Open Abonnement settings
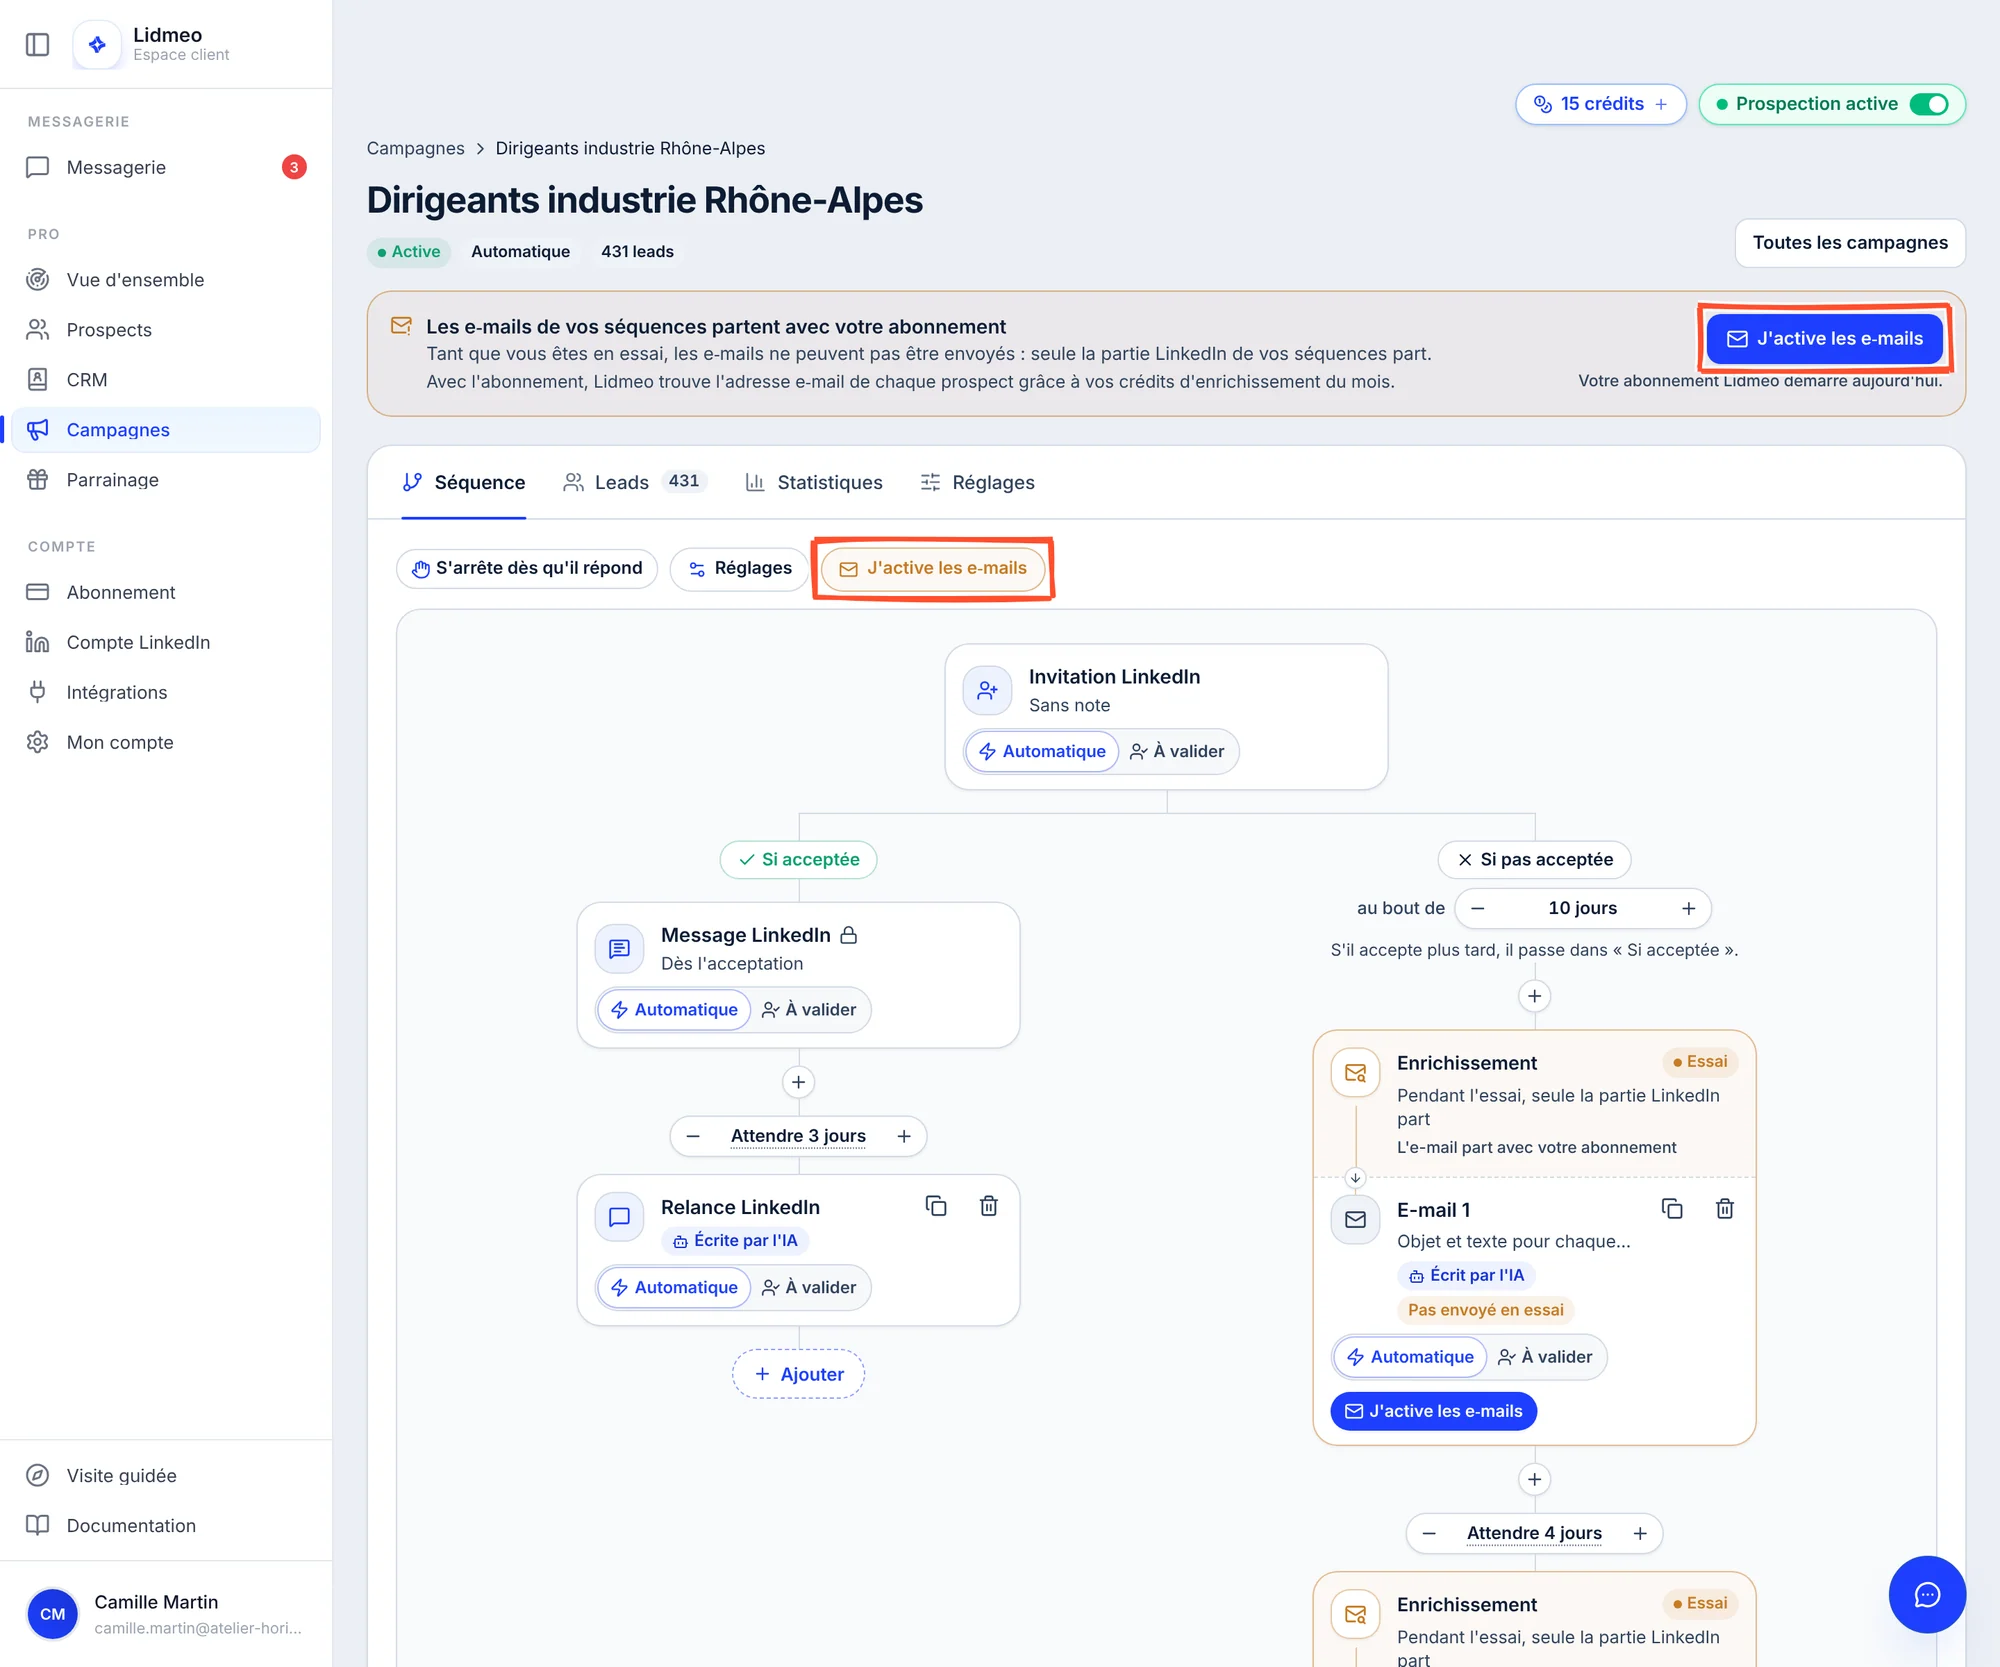 coord(166,592)
